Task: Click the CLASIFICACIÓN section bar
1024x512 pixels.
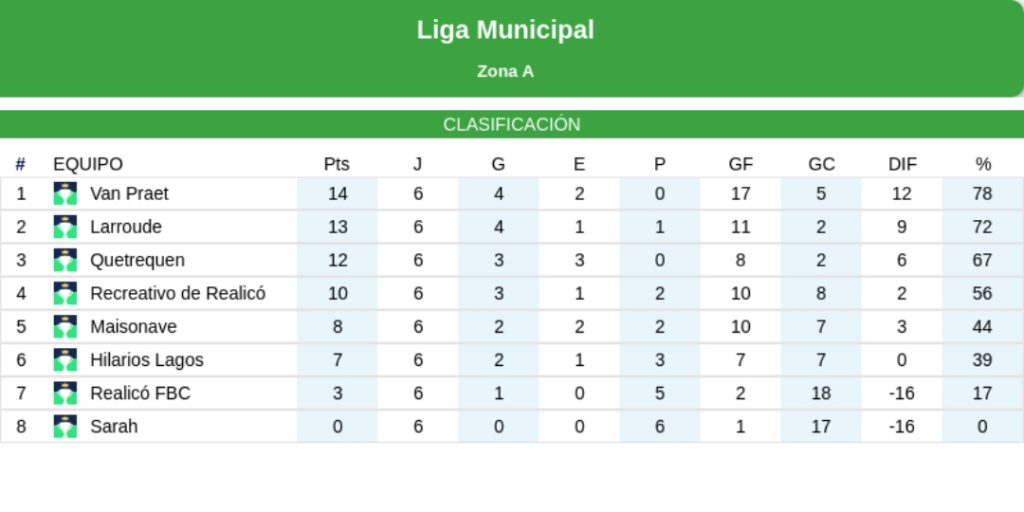Action: click(512, 125)
